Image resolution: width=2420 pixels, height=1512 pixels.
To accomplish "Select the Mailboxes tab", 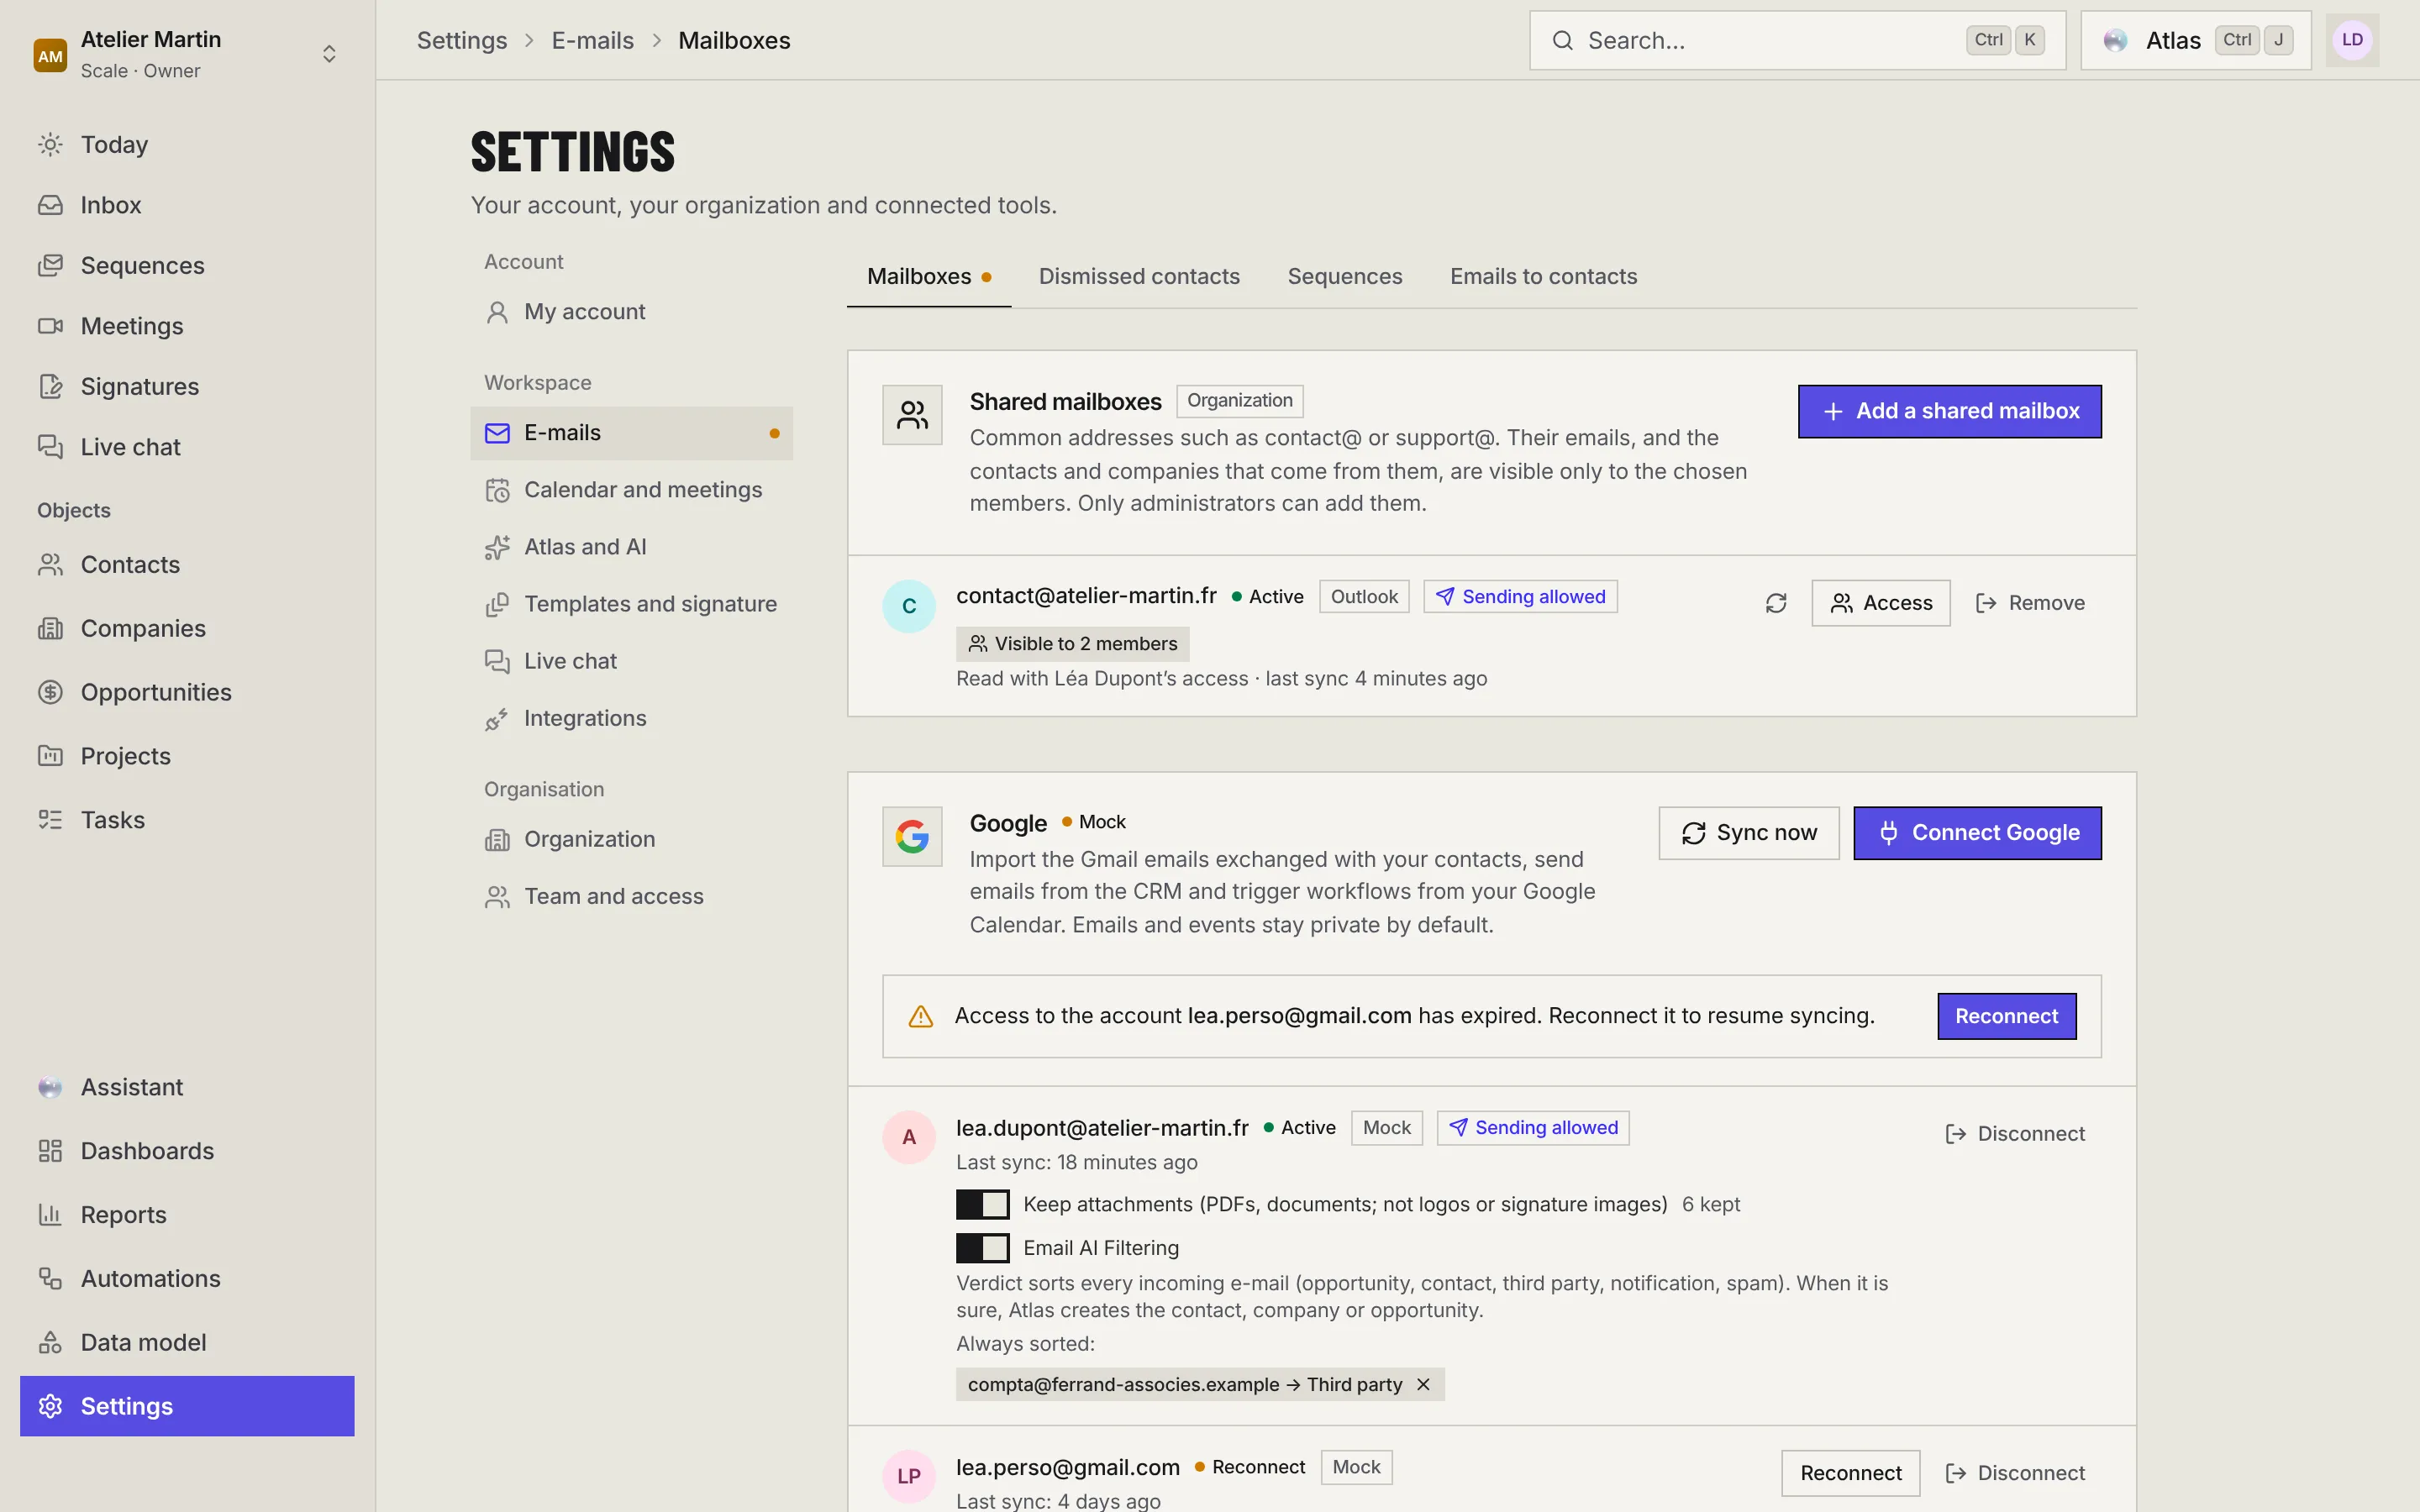I will click(929, 277).
